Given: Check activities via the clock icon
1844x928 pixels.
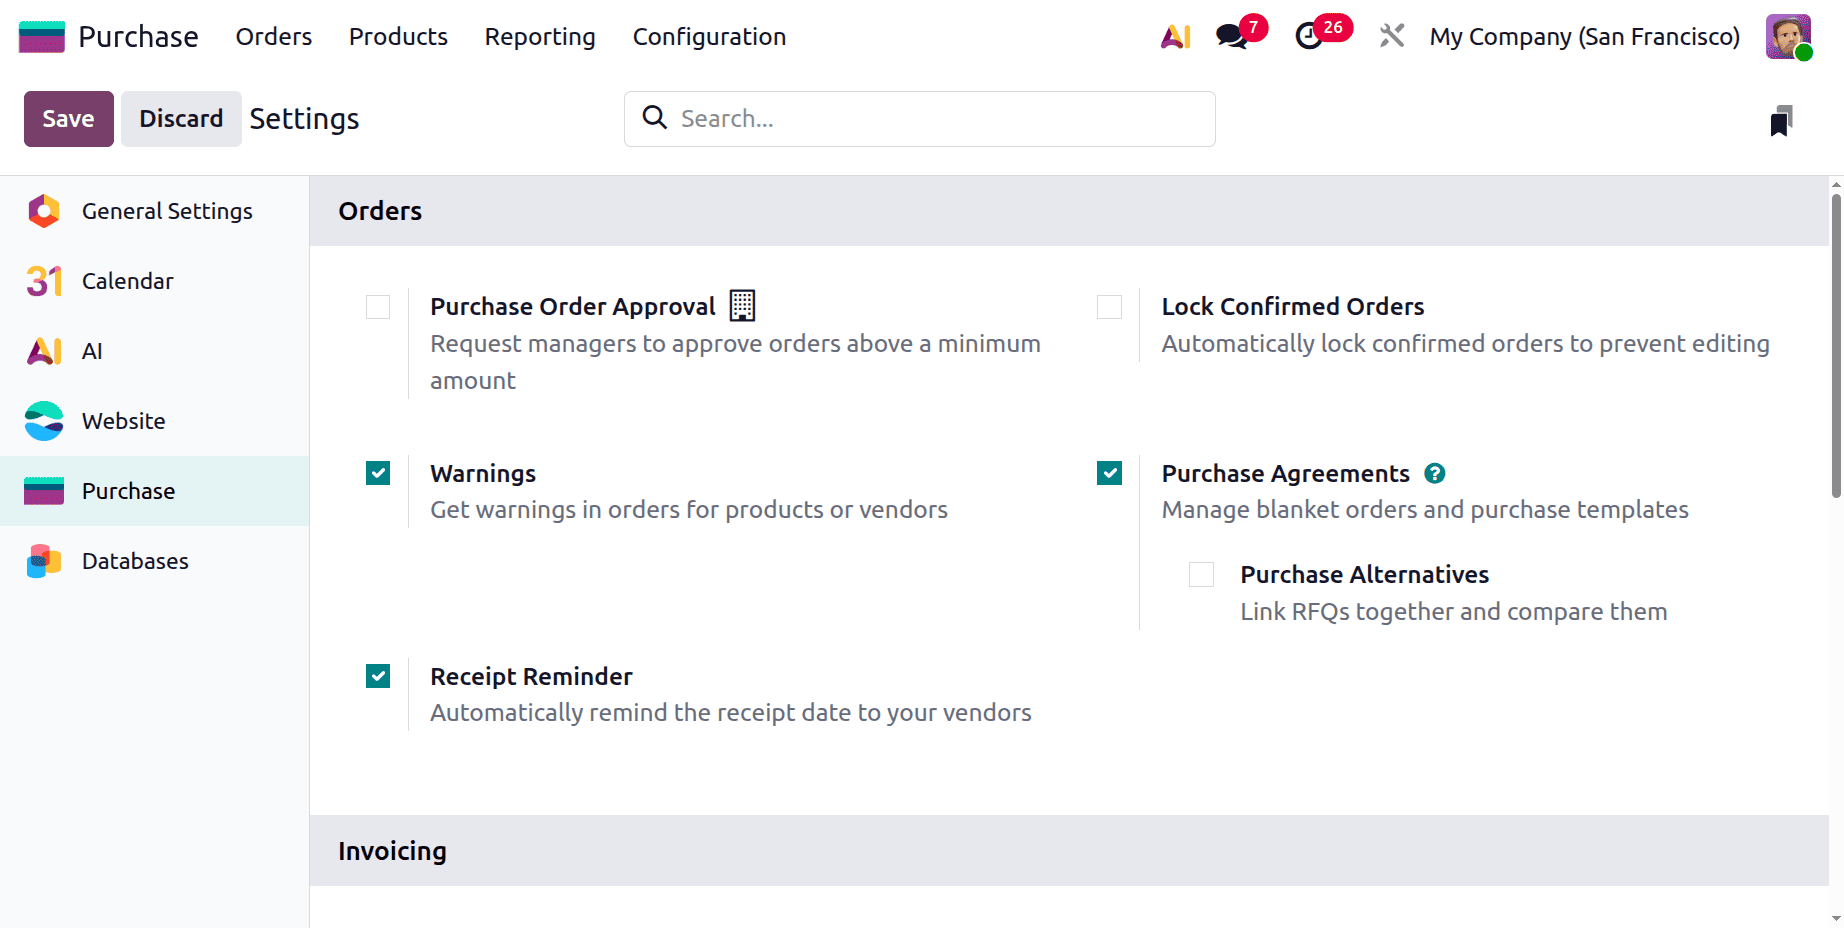Looking at the screenshot, I should [x=1310, y=36].
